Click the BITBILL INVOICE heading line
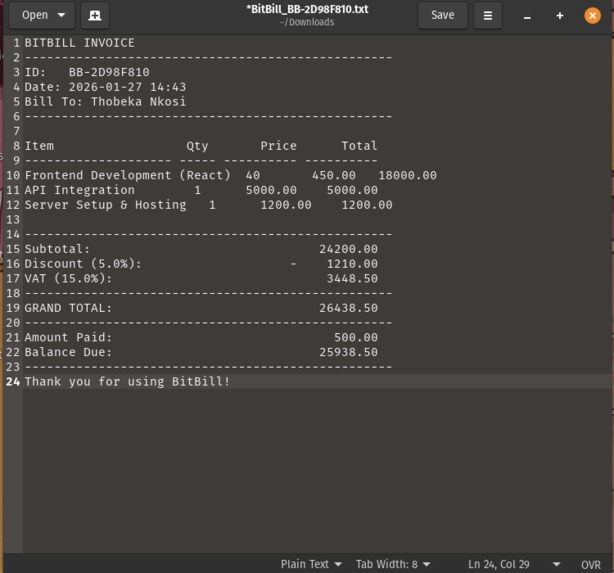Image resolution: width=614 pixels, height=573 pixels. [79, 43]
